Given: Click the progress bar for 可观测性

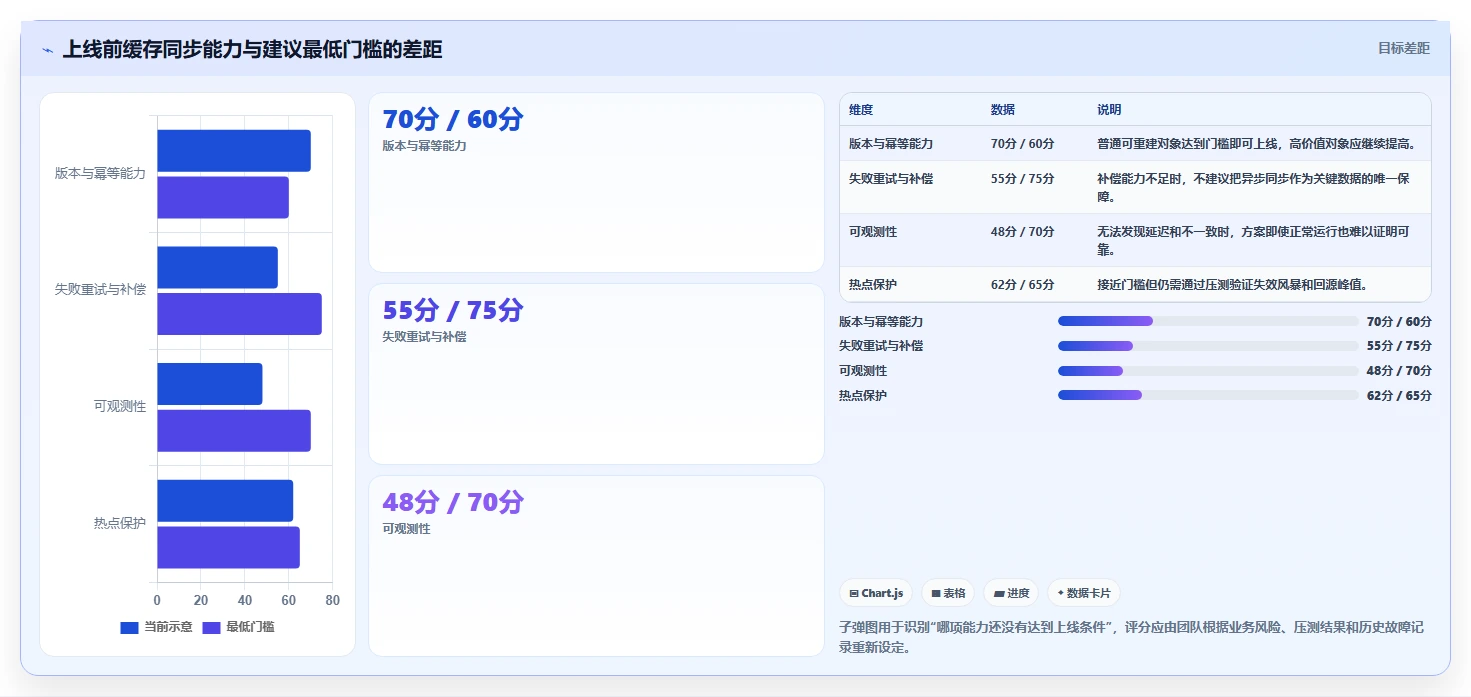Looking at the screenshot, I should 1208,371.
